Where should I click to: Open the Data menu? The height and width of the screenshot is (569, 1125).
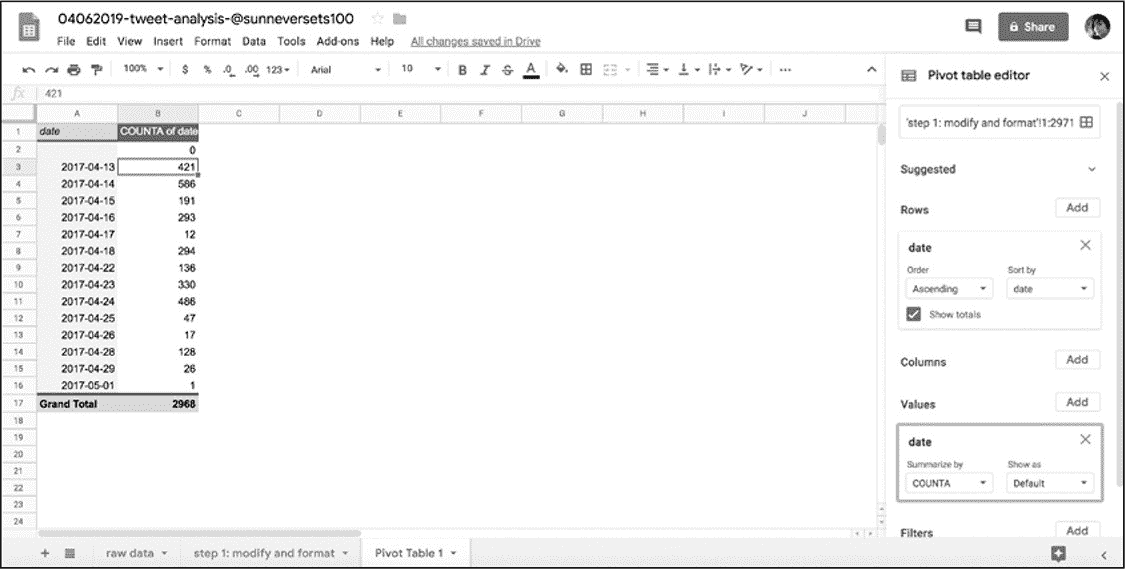click(254, 42)
